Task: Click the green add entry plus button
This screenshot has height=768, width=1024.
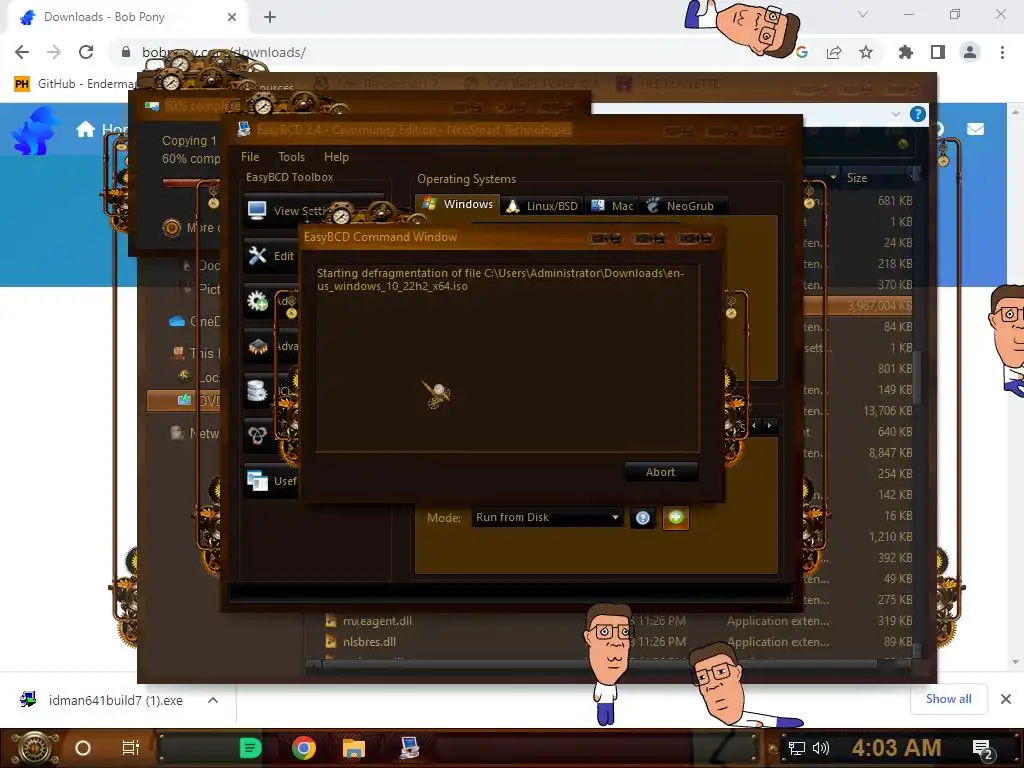Action: (676, 518)
